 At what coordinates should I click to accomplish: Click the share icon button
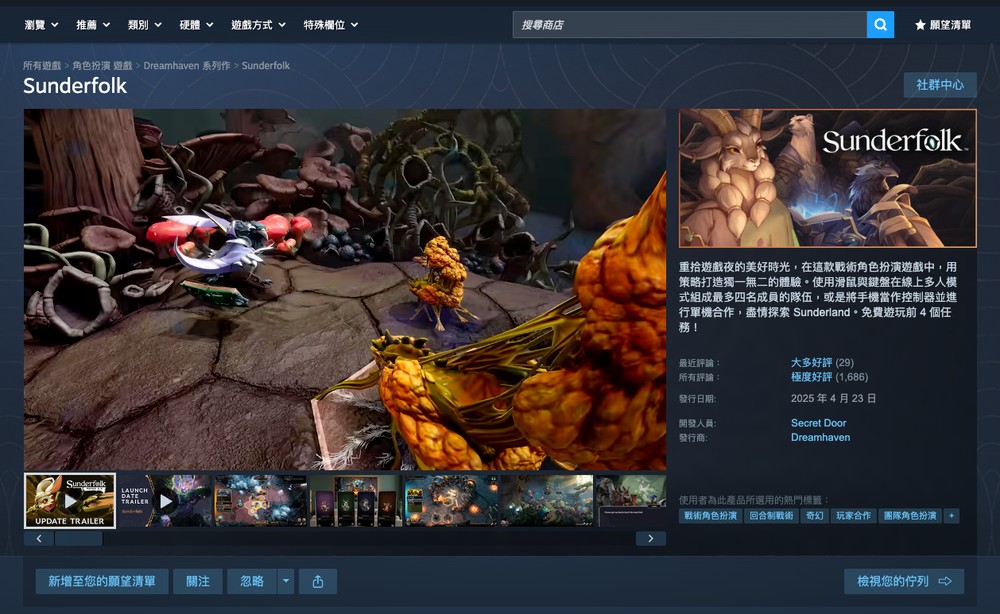click(x=318, y=581)
